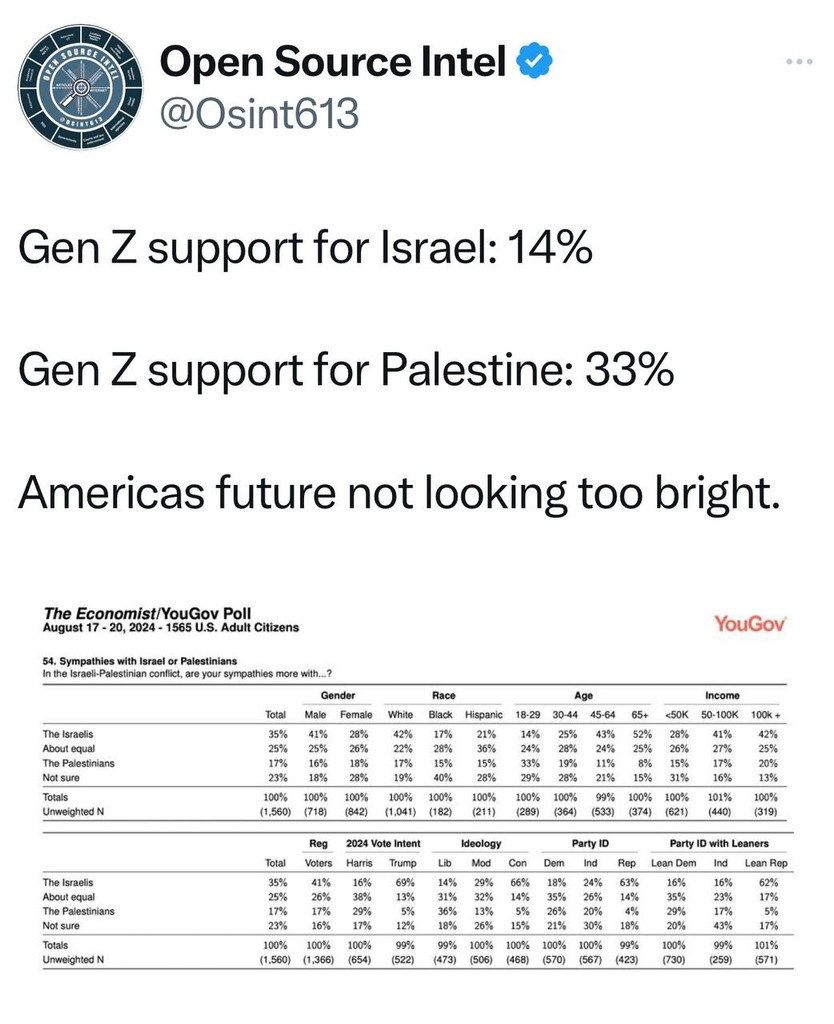Image resolution: width=834 pixels, height=1024 pixels.
Task: Open the "Open Source Intel" display name
Action: click(334, 65)
